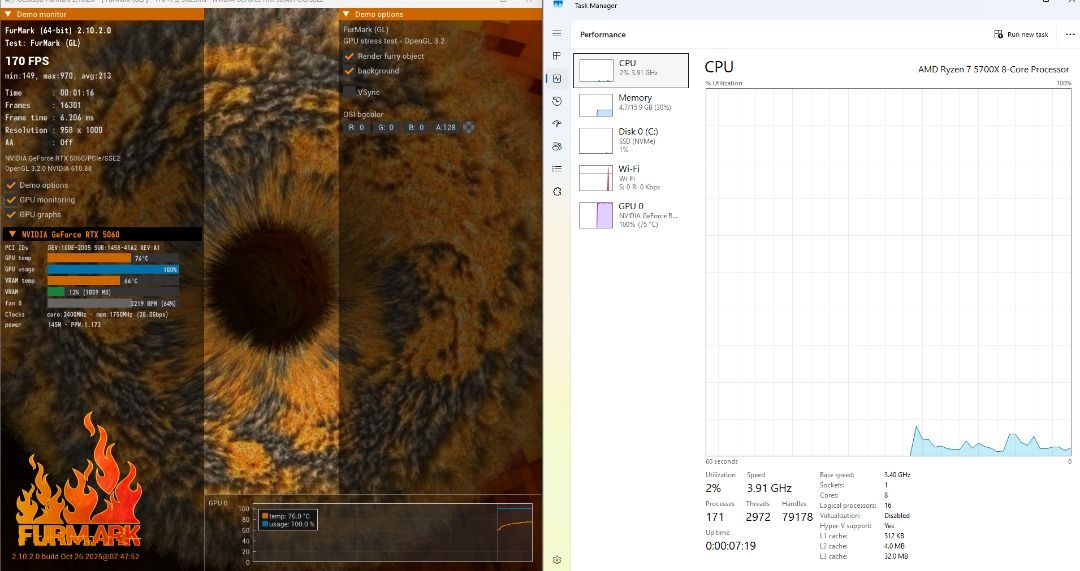Open the three-dot more options menu
The height and width of the screenshot is (571, 1080).
click(1070, 34)
